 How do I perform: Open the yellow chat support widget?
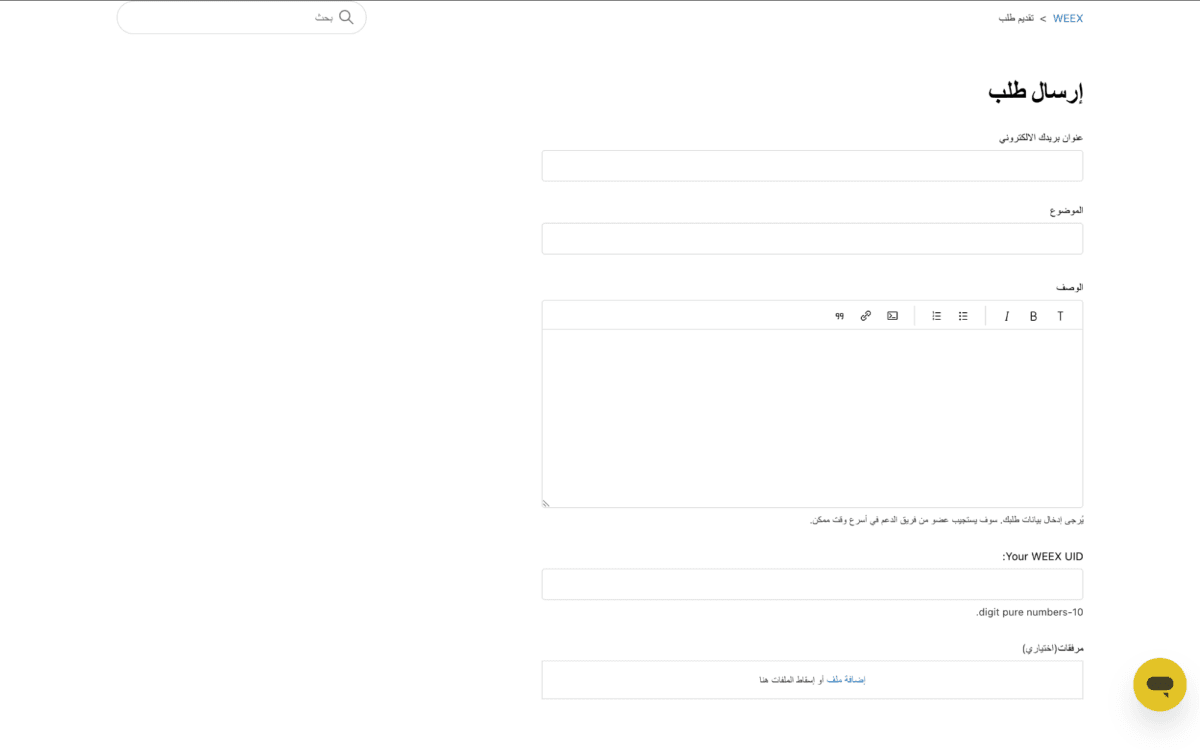pyautogui.click(x=1159, y=685)
